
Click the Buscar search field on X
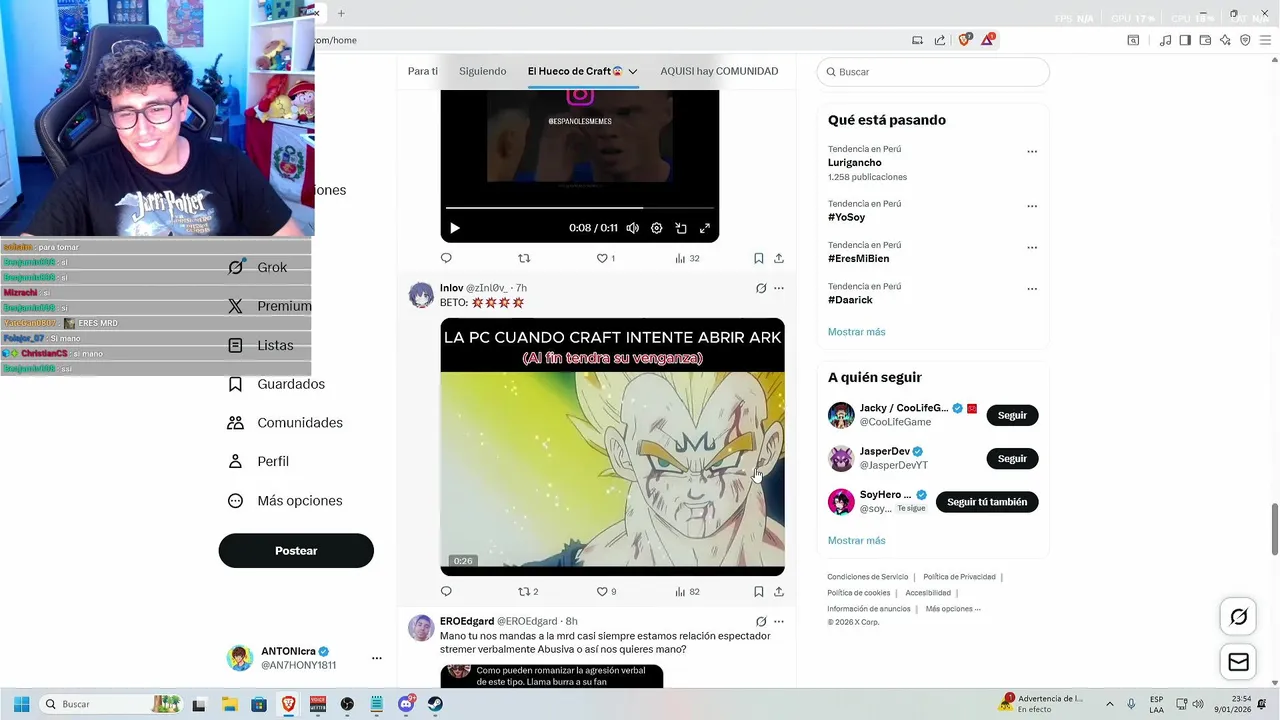[x=933, y=72]
